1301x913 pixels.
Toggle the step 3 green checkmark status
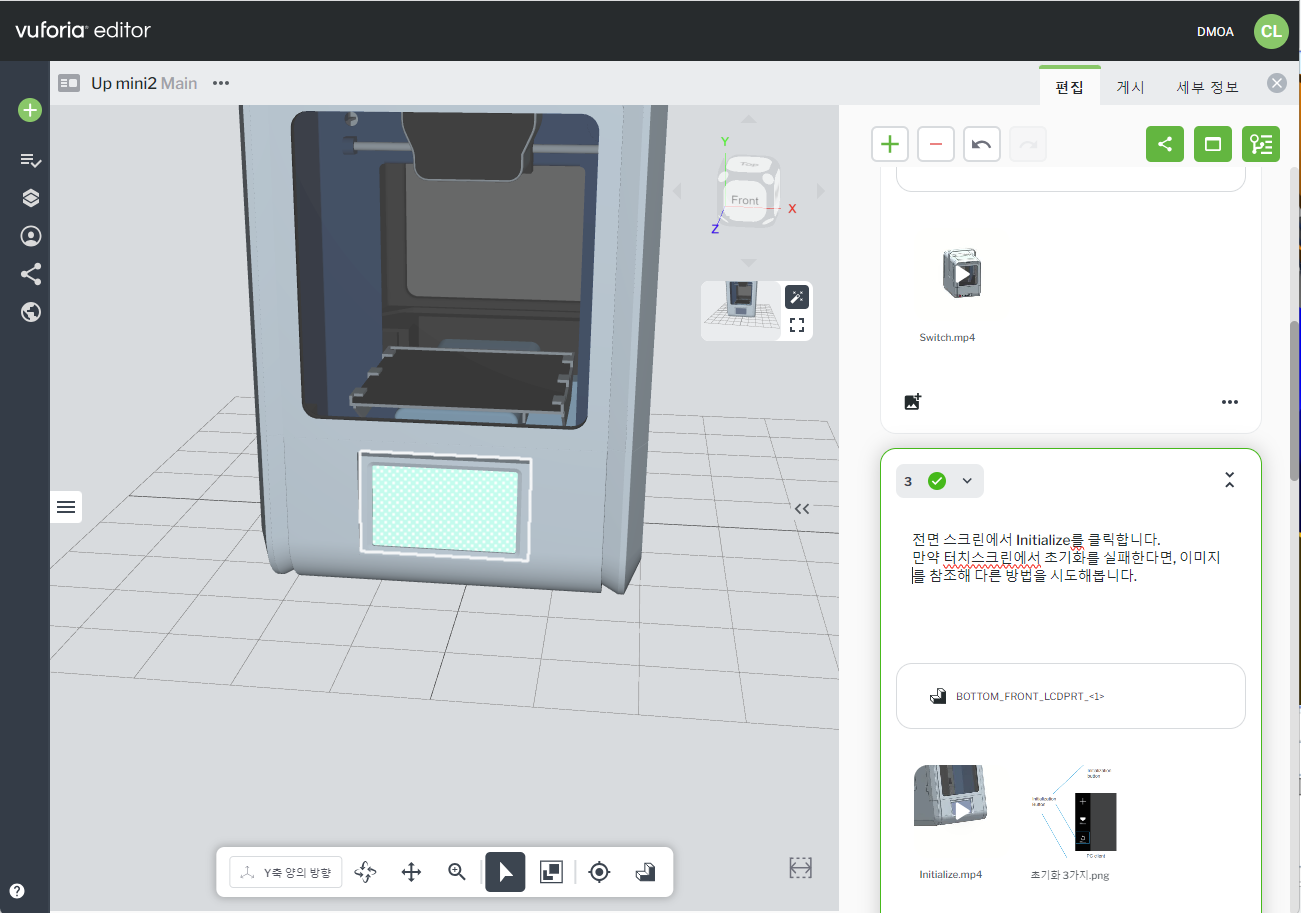937,481
